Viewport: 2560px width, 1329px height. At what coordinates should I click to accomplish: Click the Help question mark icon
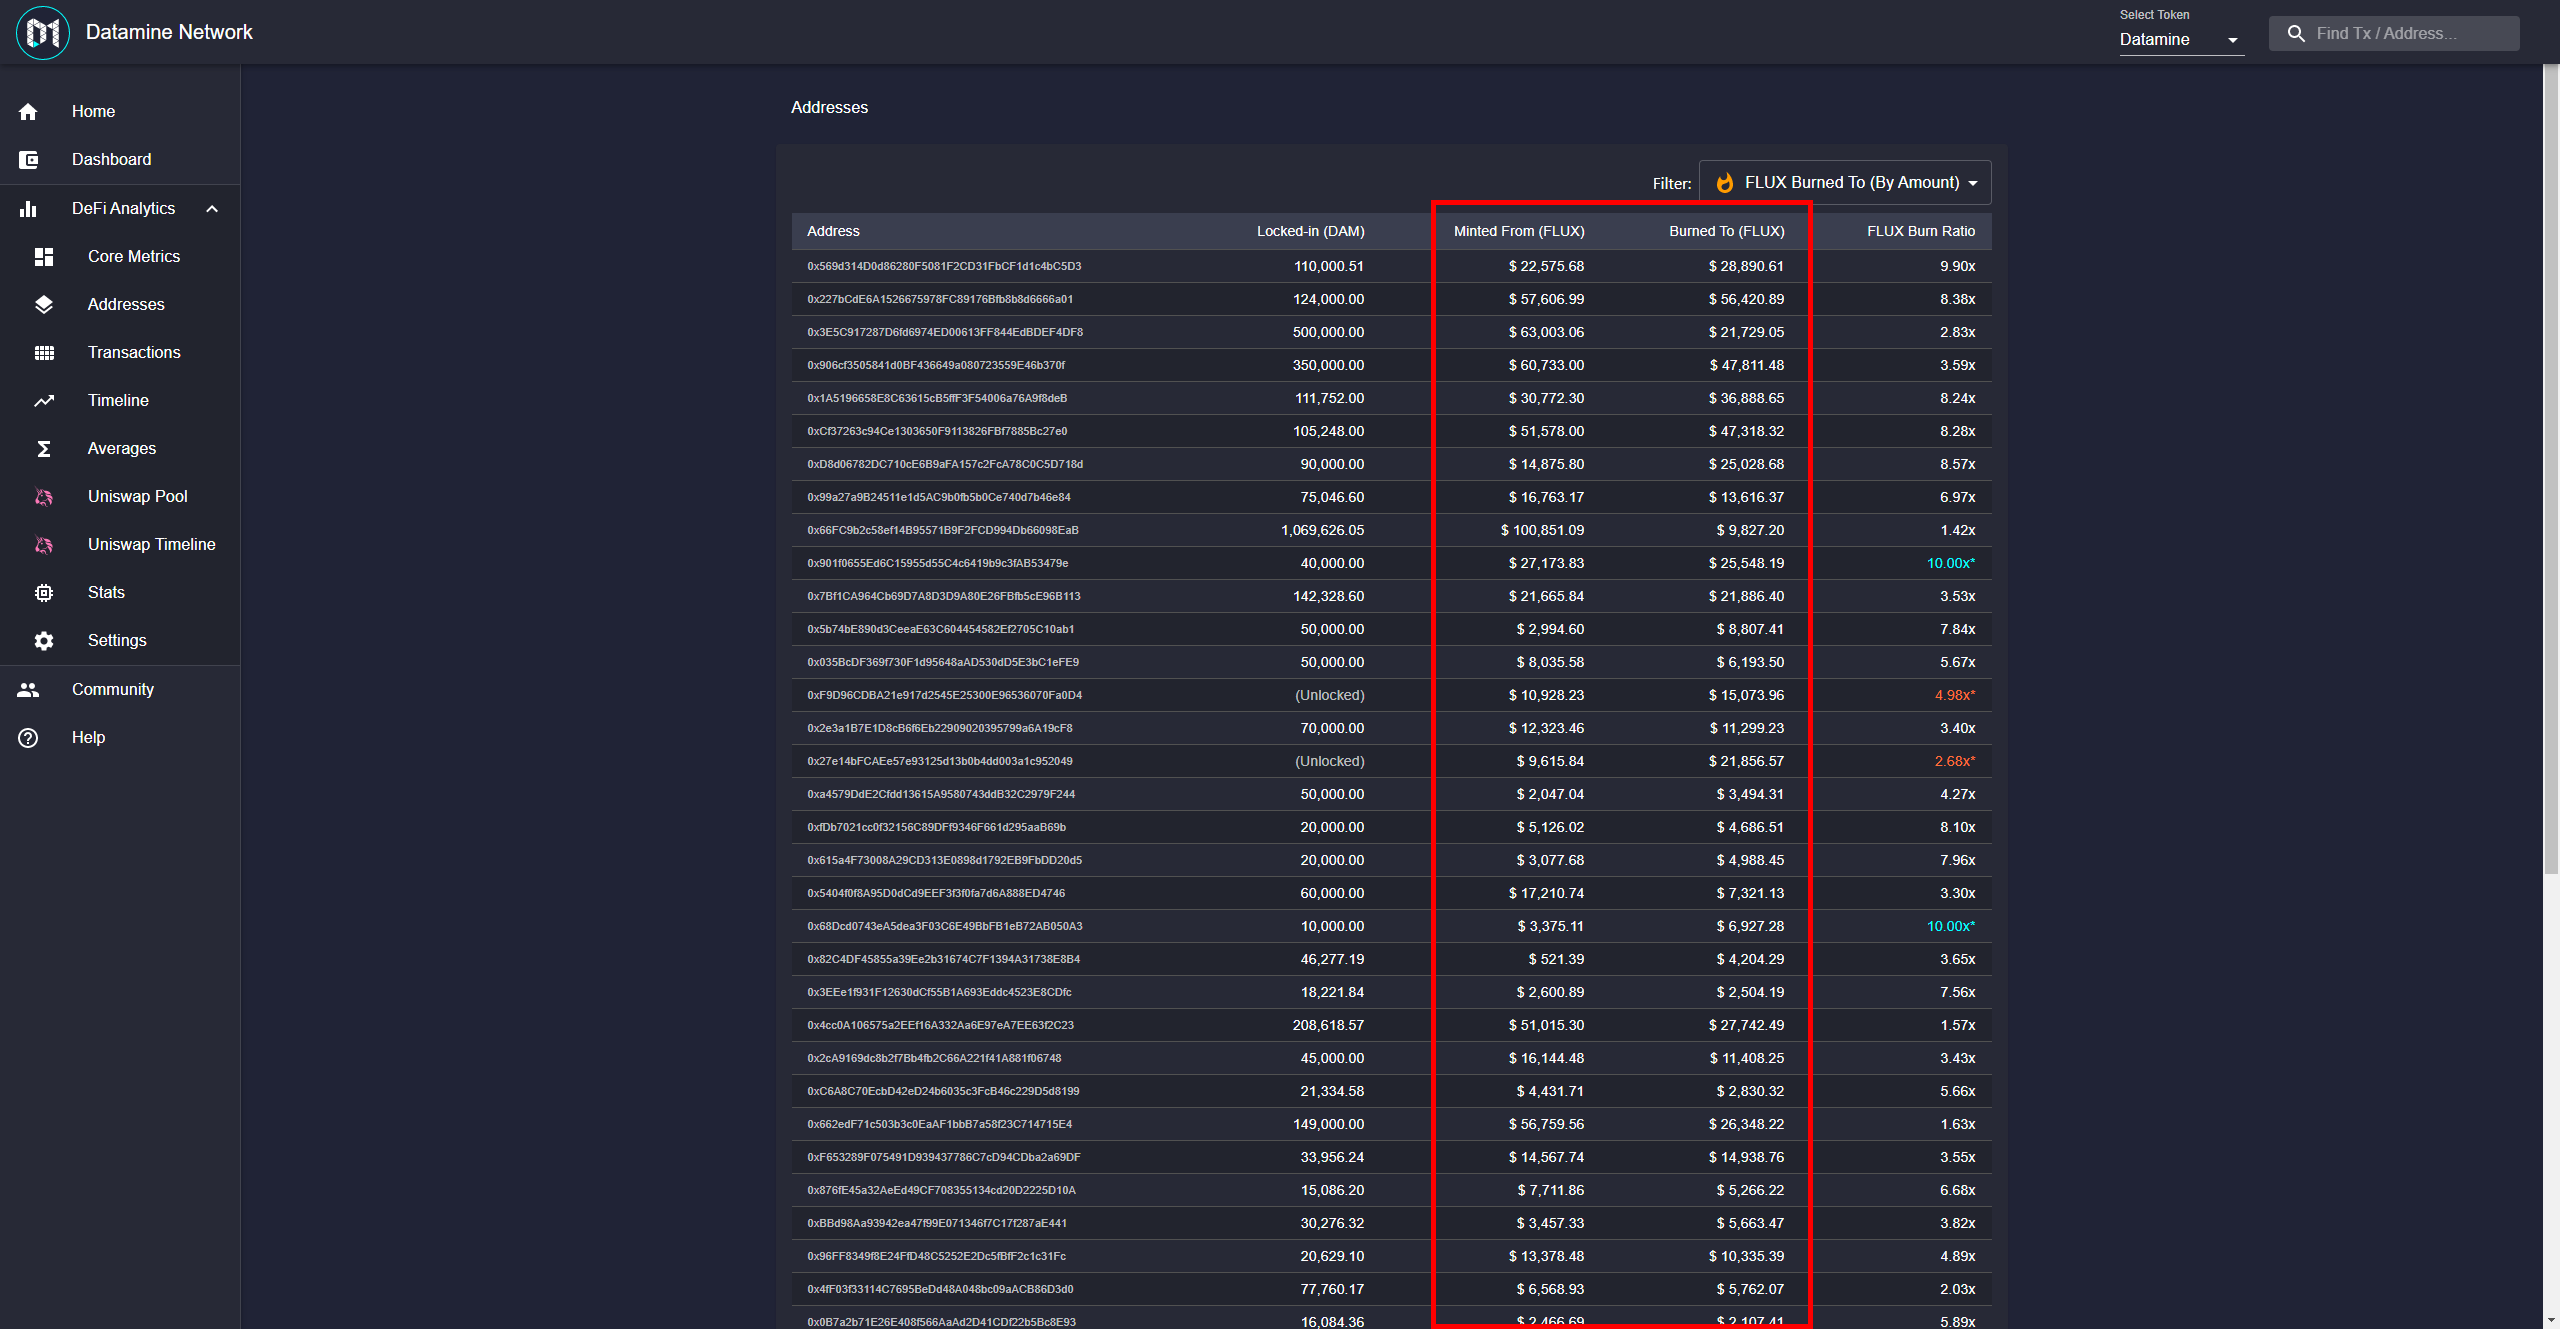point(28,737)
